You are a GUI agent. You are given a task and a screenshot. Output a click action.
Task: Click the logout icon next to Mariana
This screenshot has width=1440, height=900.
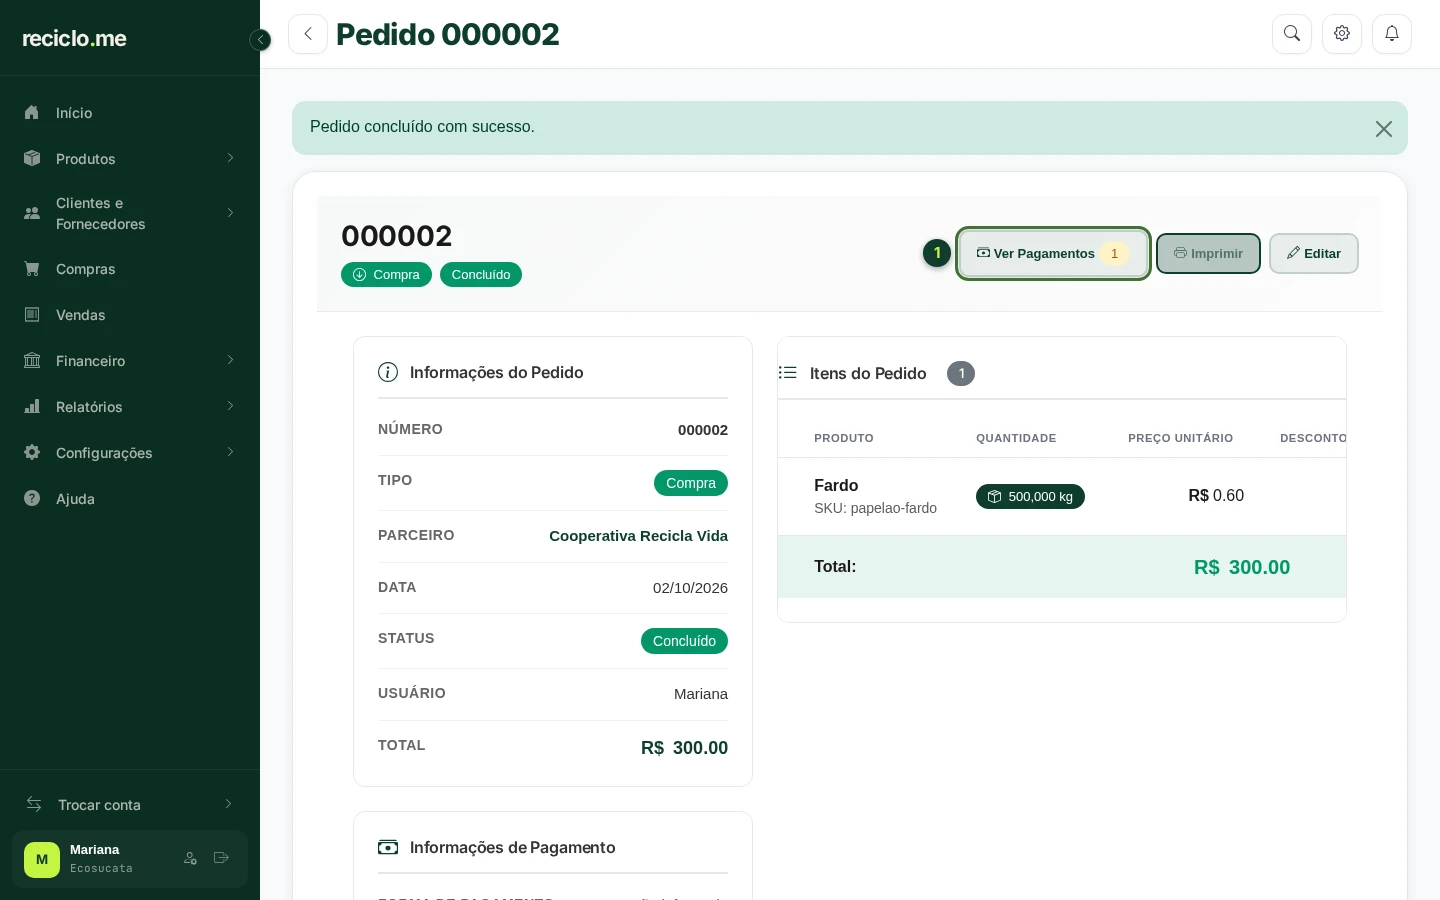click(222, 858)
